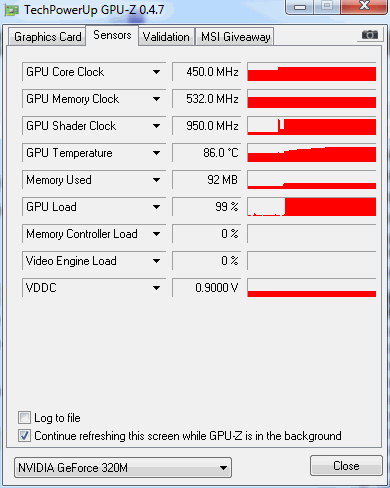Open the Validation tab
390x488 pixels.
point(166,37)
